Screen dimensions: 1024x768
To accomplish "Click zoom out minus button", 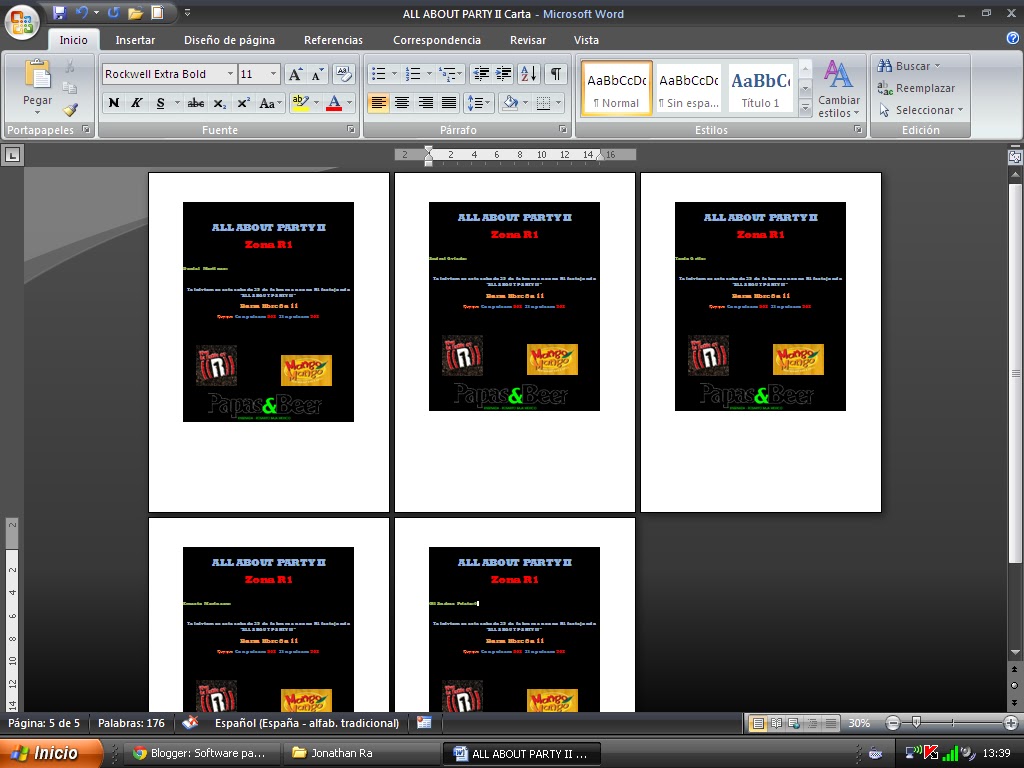I will click(893, 723).
